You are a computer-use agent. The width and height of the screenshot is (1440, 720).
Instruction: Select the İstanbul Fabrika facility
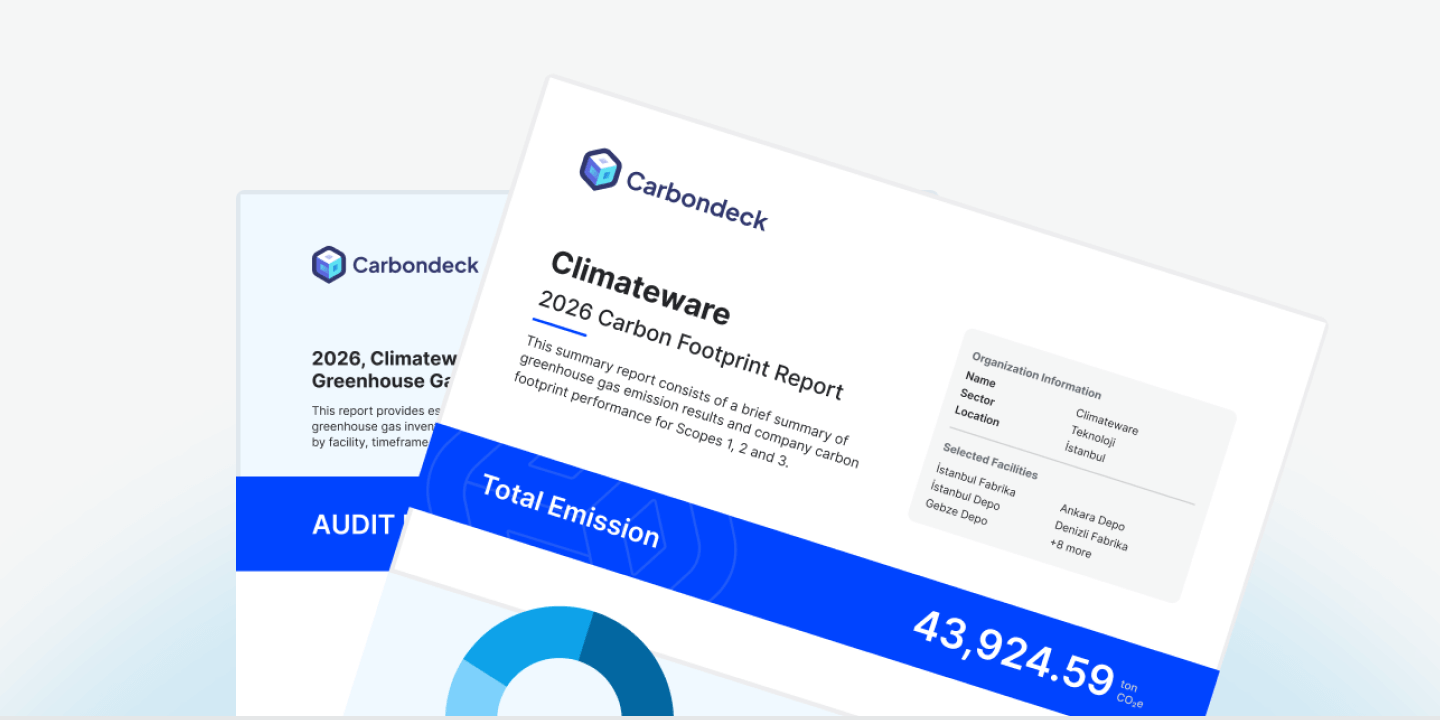tap(975, 480)
